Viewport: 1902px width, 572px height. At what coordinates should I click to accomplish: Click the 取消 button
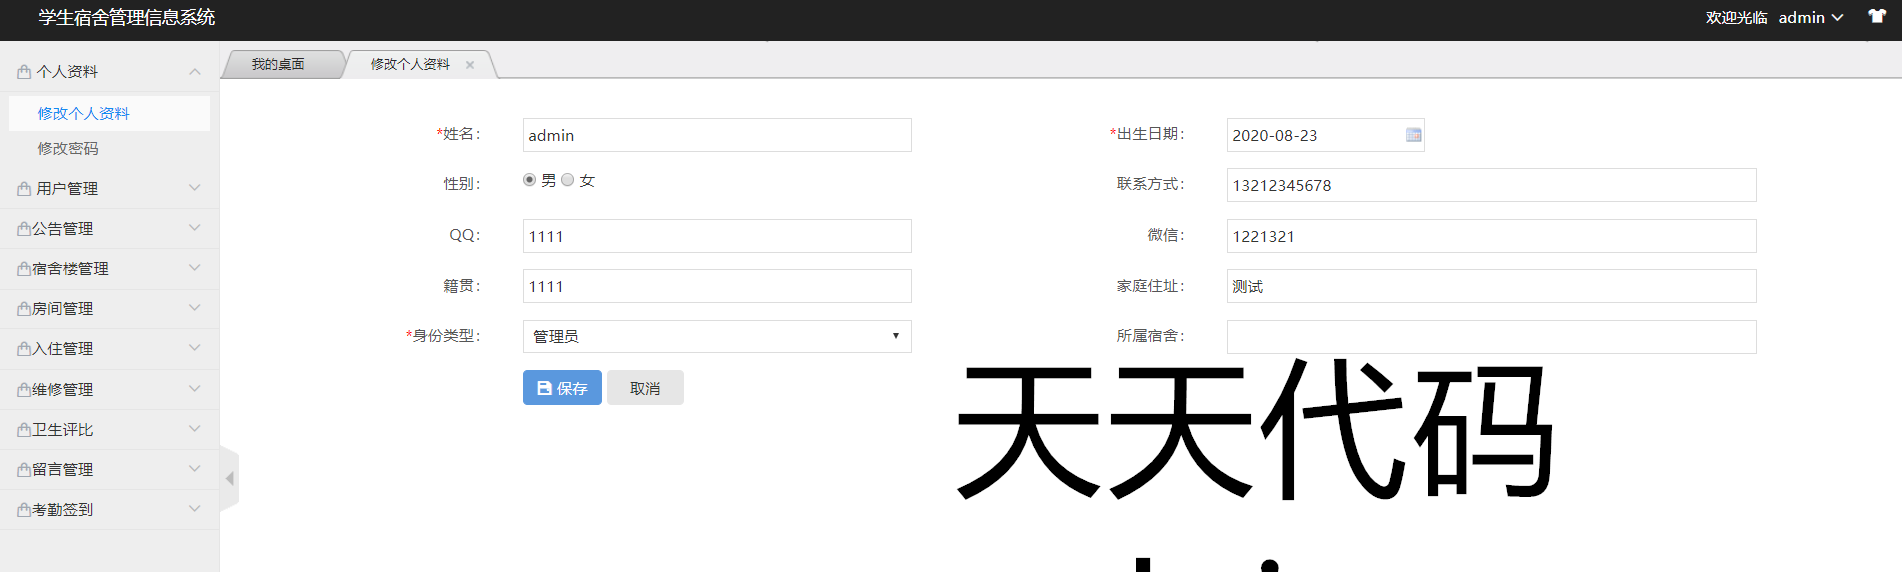click(645, 388)
